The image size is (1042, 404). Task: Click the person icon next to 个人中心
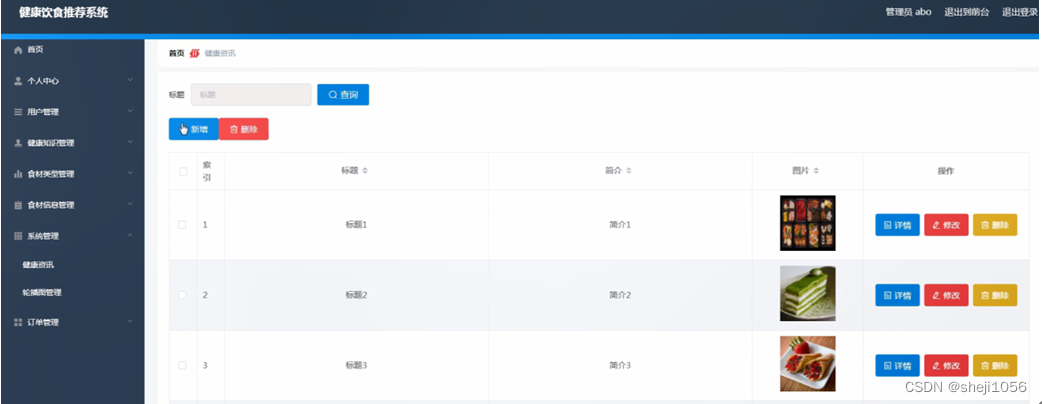click(x=18, y=81)
